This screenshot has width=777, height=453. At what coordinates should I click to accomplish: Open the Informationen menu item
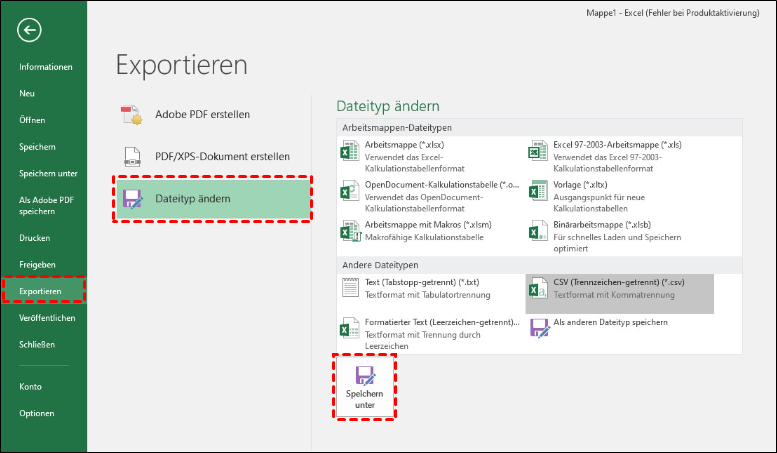[46, 67]
